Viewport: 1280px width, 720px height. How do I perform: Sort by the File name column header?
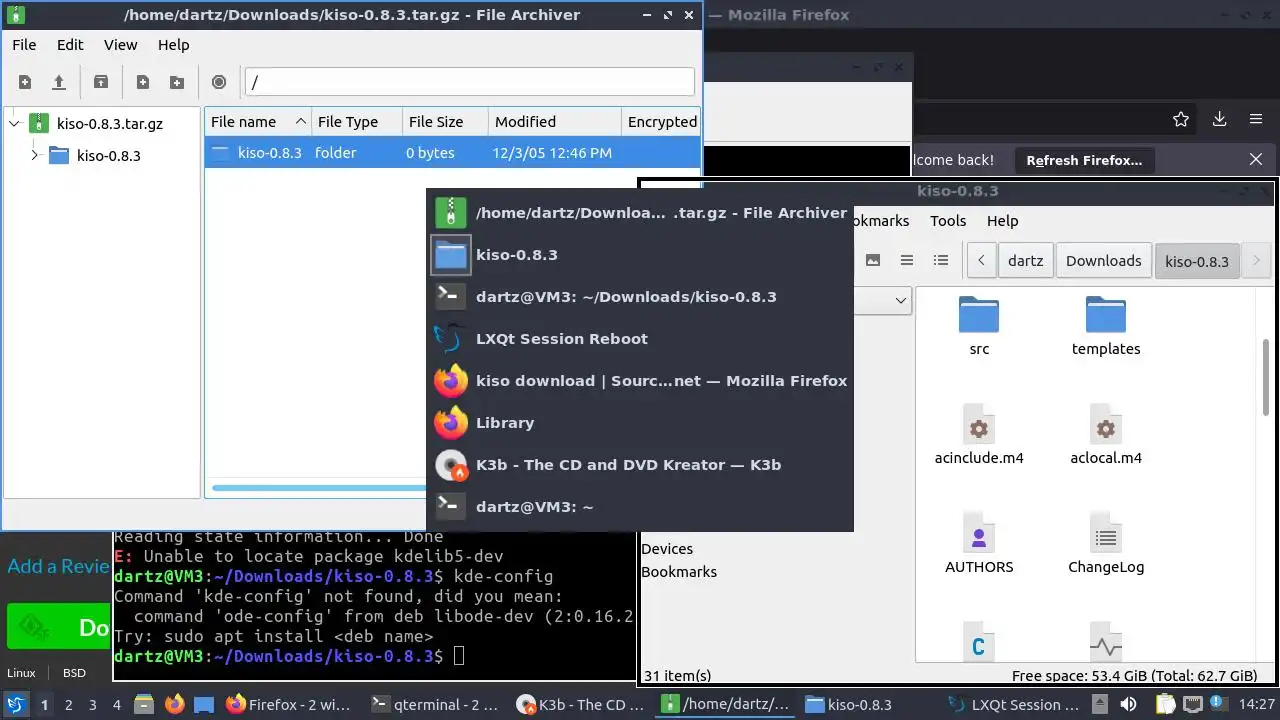coord(258,122)
